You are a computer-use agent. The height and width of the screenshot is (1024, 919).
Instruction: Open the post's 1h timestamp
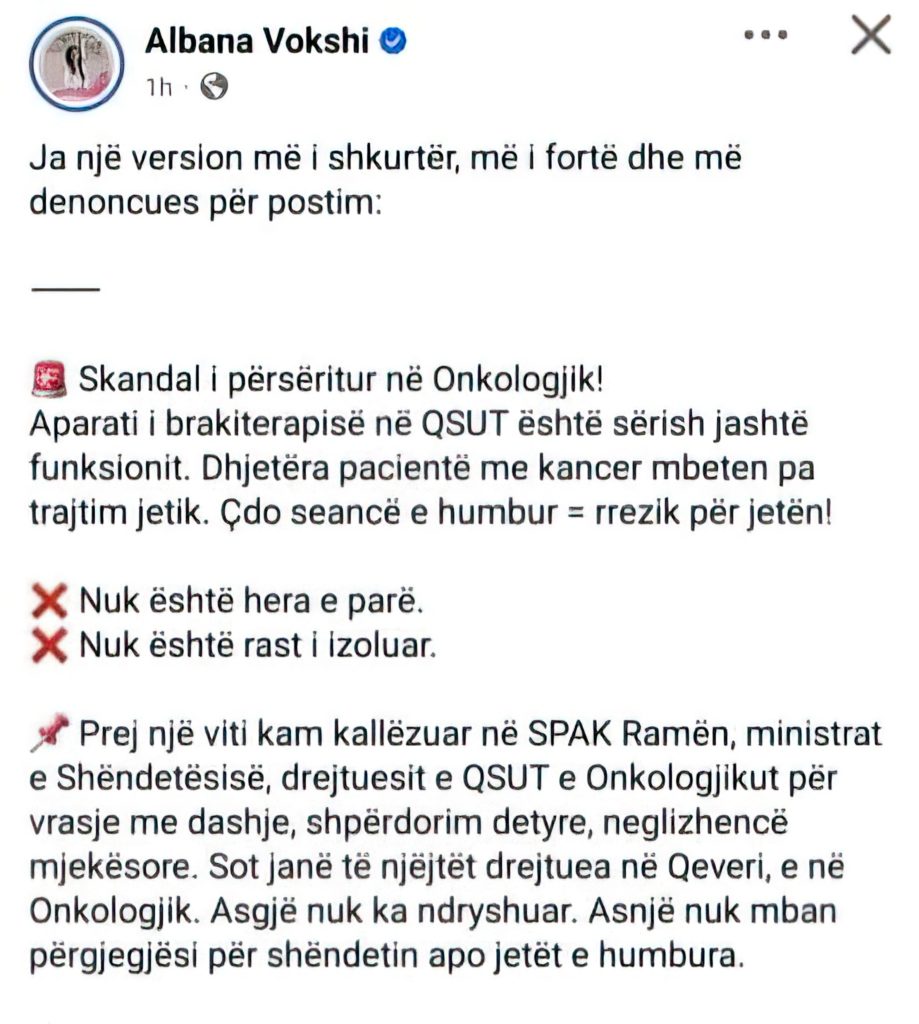[x=158, y=88]
